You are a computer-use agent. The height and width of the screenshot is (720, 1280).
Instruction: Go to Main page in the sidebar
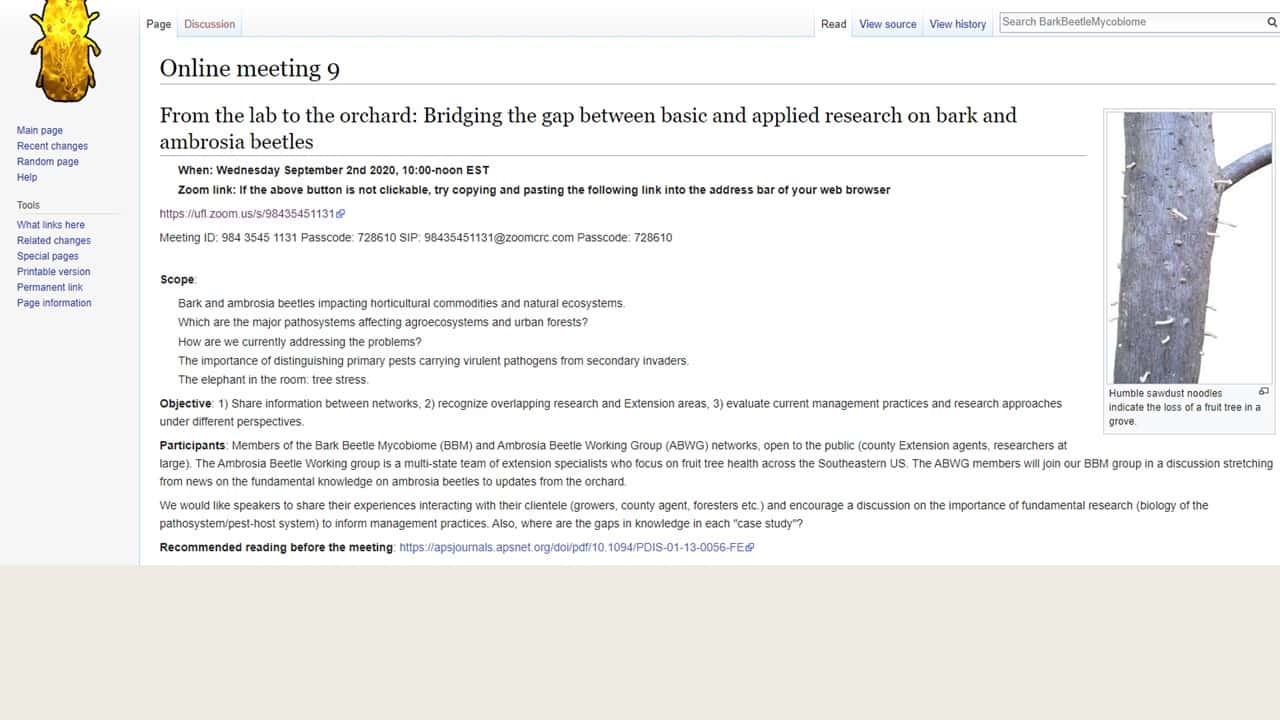40,131
